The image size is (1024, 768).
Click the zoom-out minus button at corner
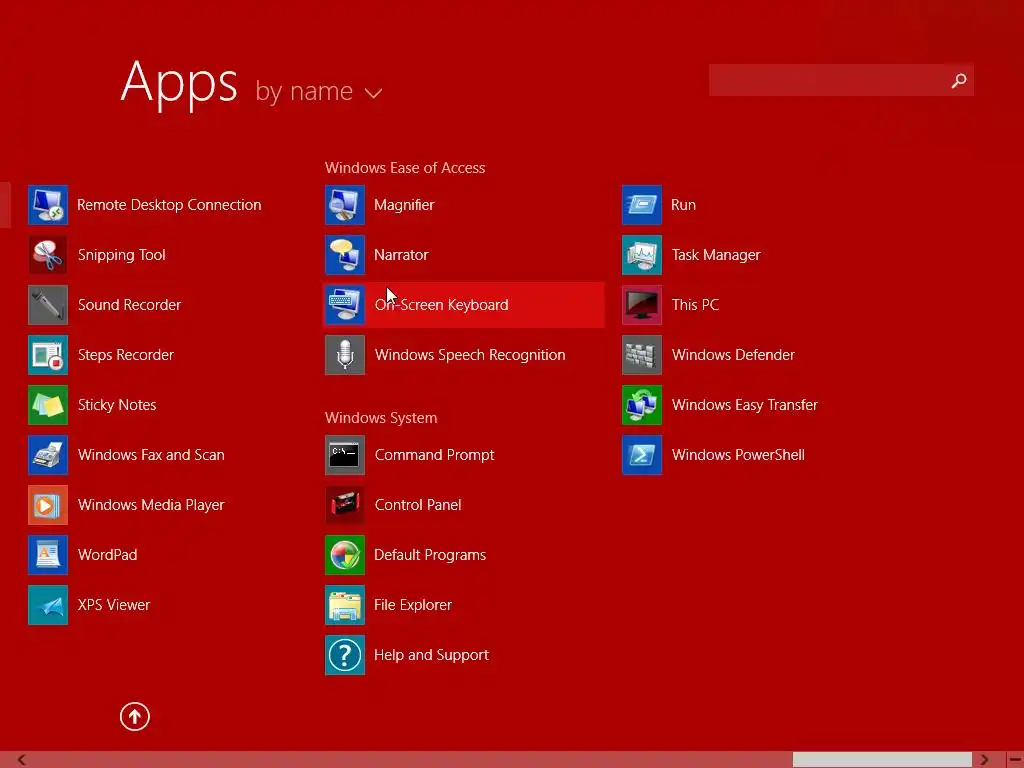point(1016,760)
